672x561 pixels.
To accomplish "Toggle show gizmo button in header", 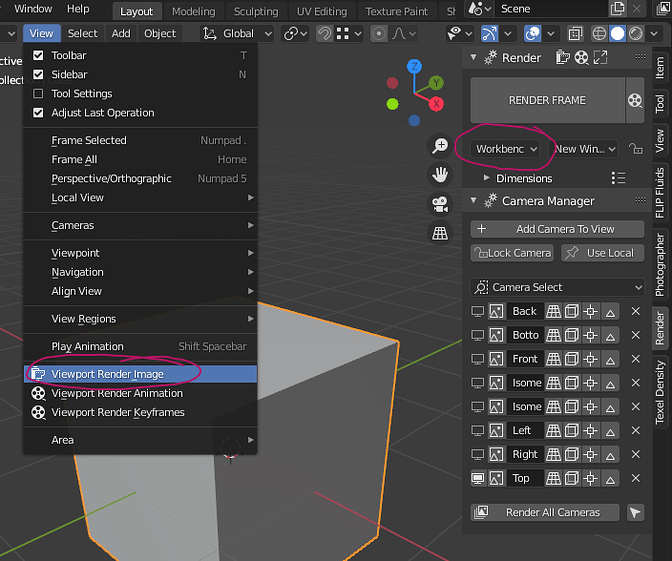I will (489, 33).
